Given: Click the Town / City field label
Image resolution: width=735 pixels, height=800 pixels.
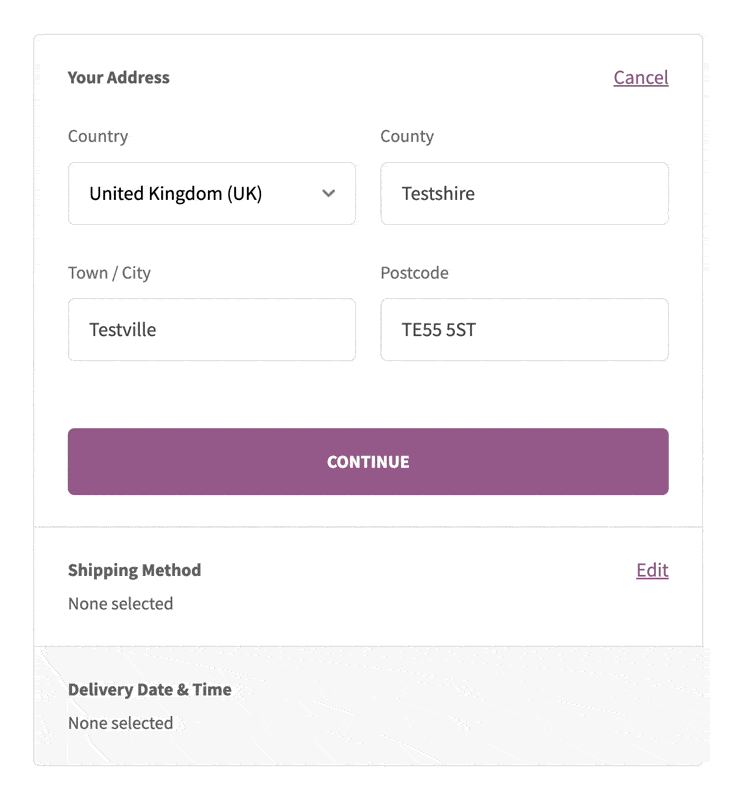Looking at the screenshot, I should (109, 273).
